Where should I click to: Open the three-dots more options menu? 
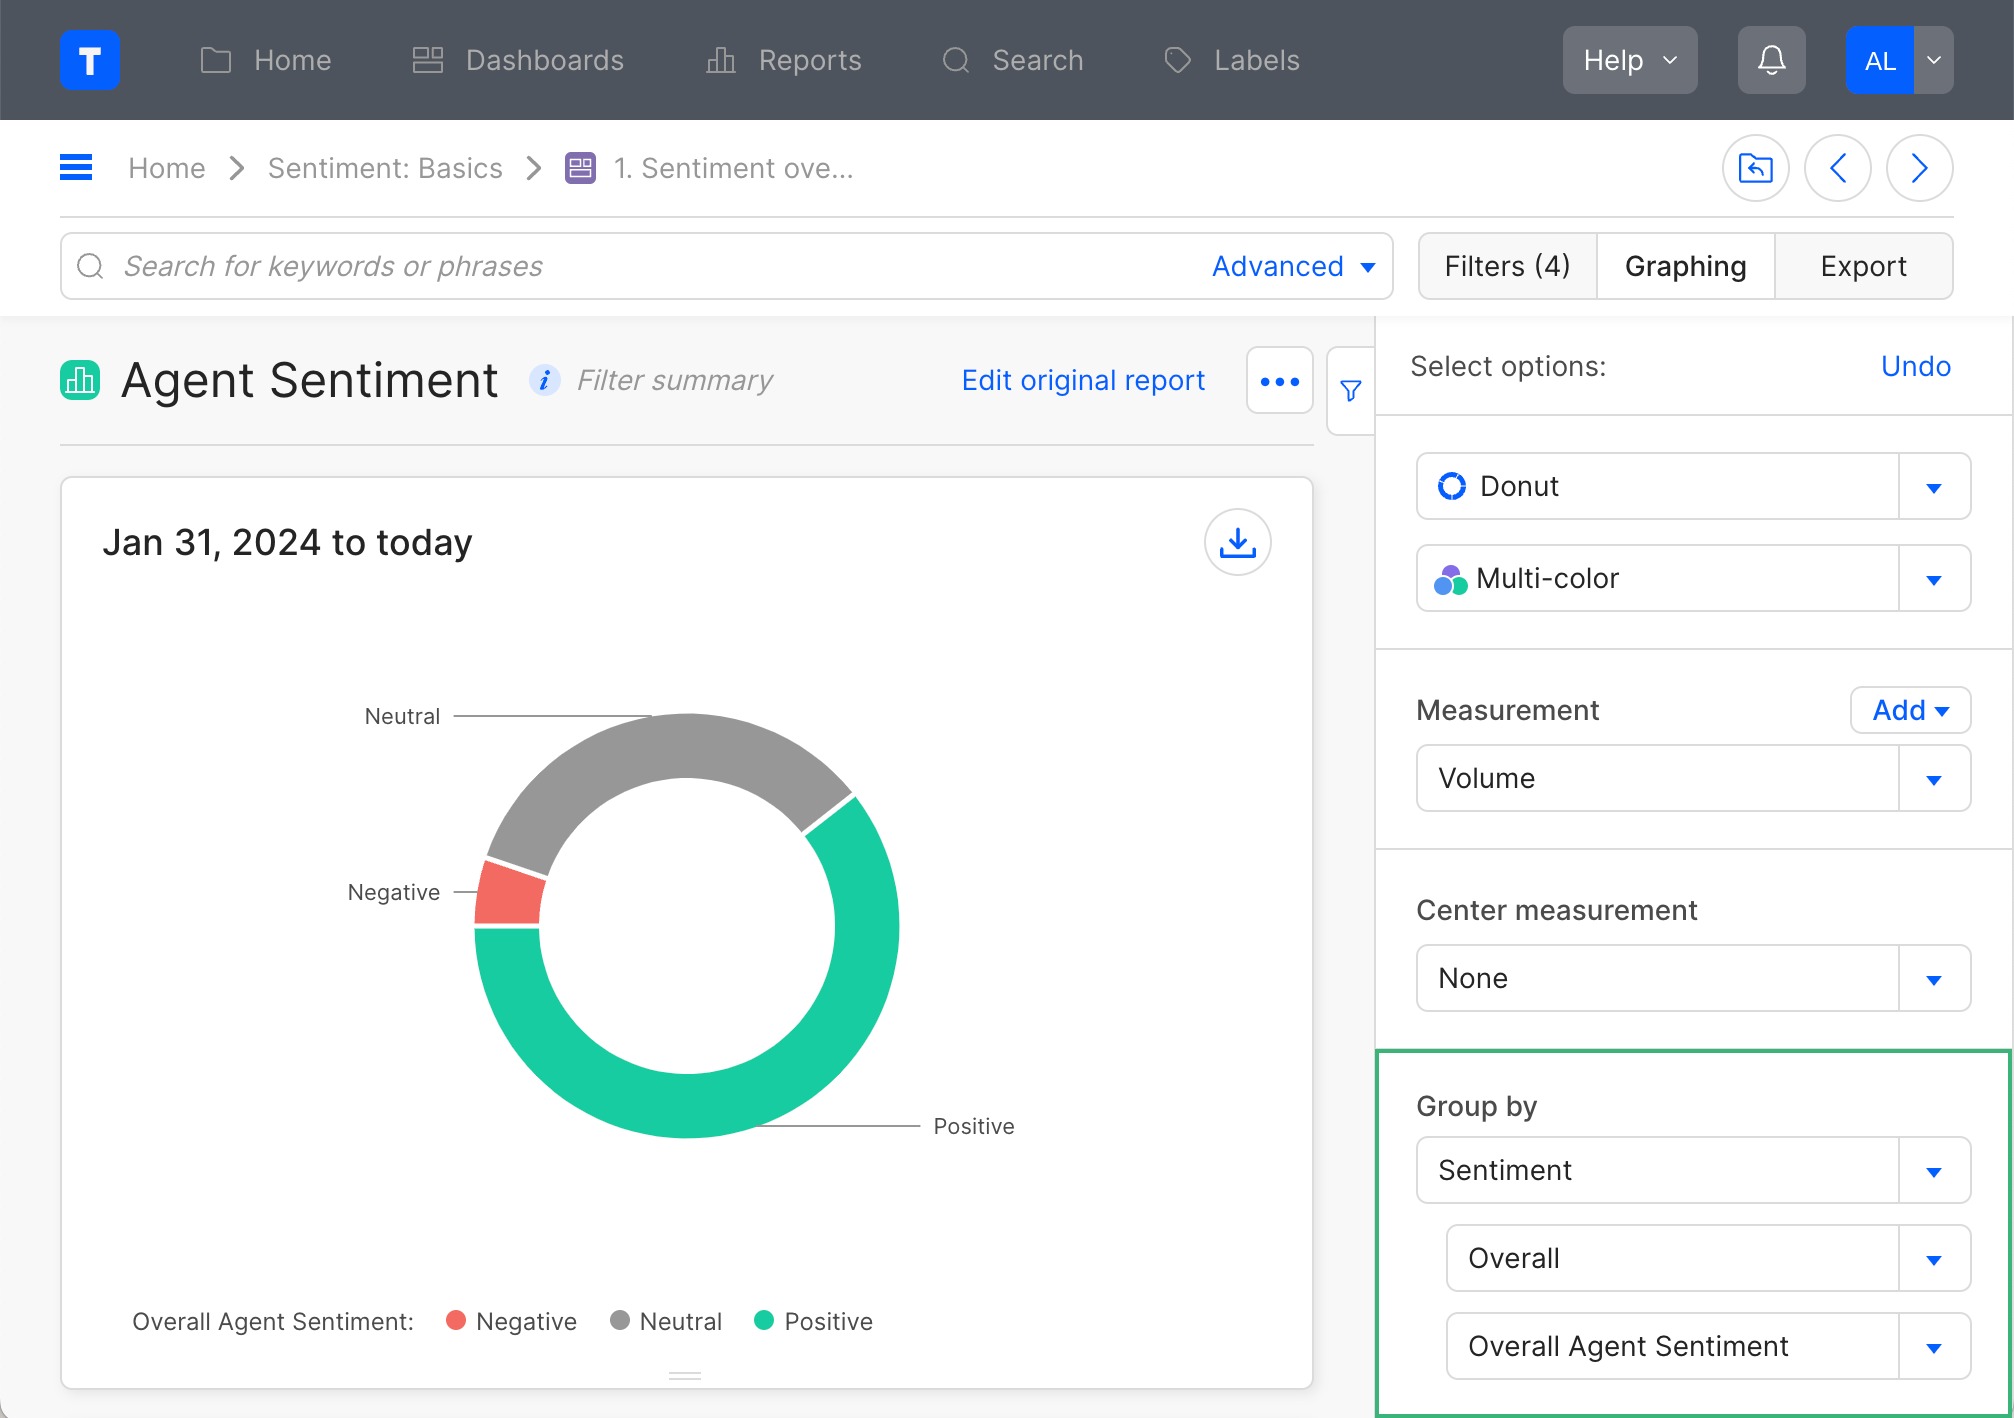point(1279,381)
